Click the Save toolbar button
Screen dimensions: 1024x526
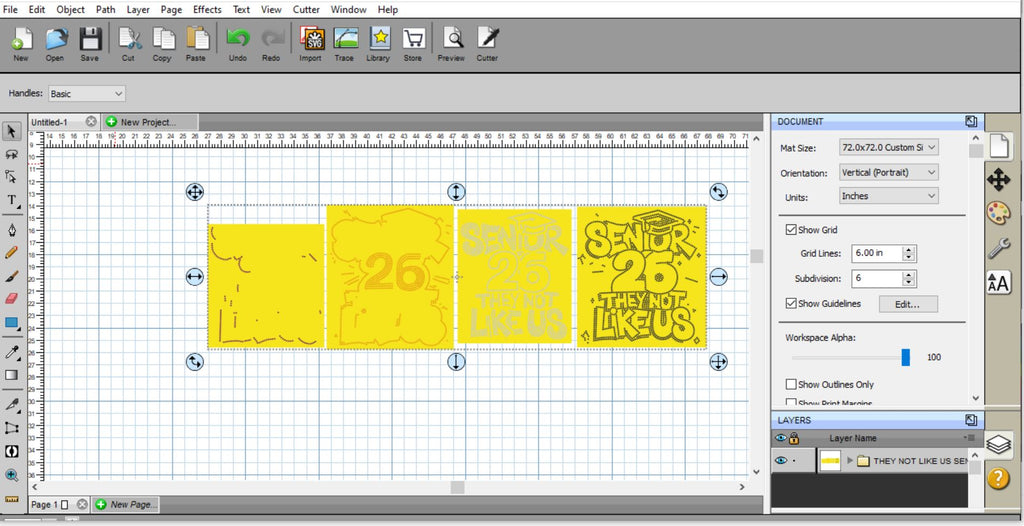click(x=90, y=44)
